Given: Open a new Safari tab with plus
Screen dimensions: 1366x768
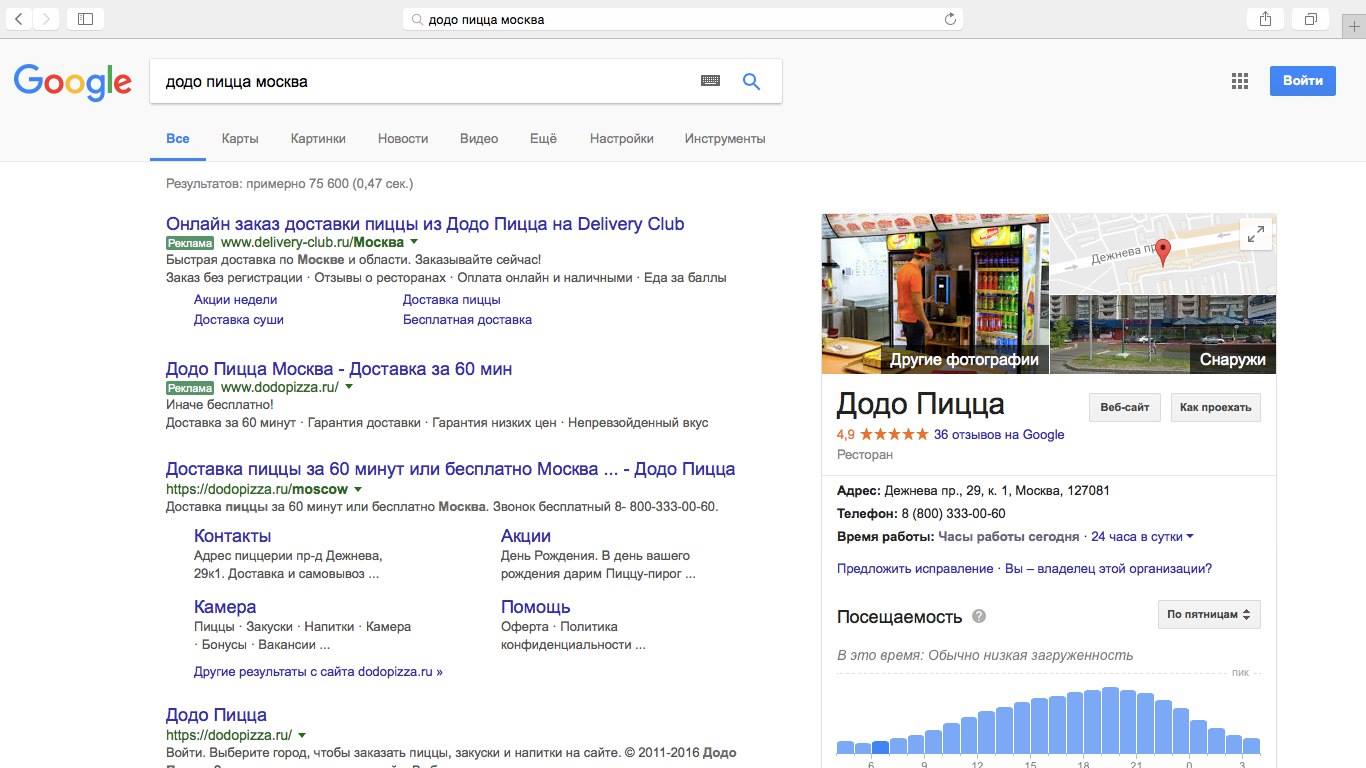Looking at the screenshot, I should (x=1354, y=27).
